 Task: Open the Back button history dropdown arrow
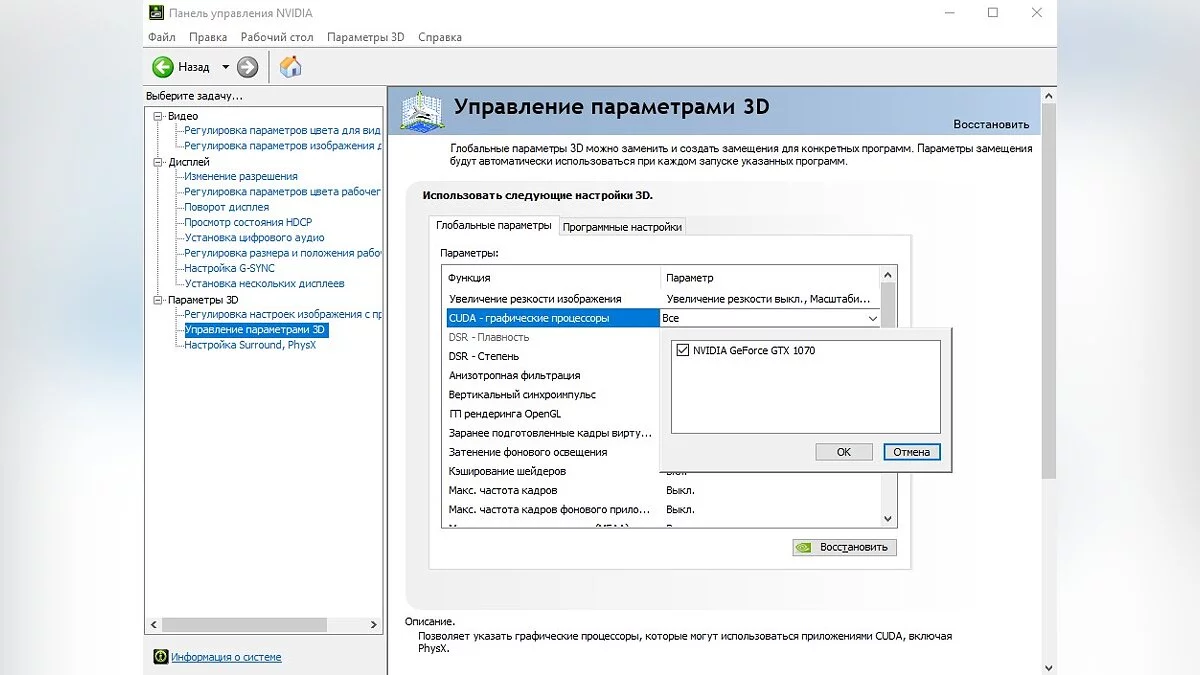point(225,67)
